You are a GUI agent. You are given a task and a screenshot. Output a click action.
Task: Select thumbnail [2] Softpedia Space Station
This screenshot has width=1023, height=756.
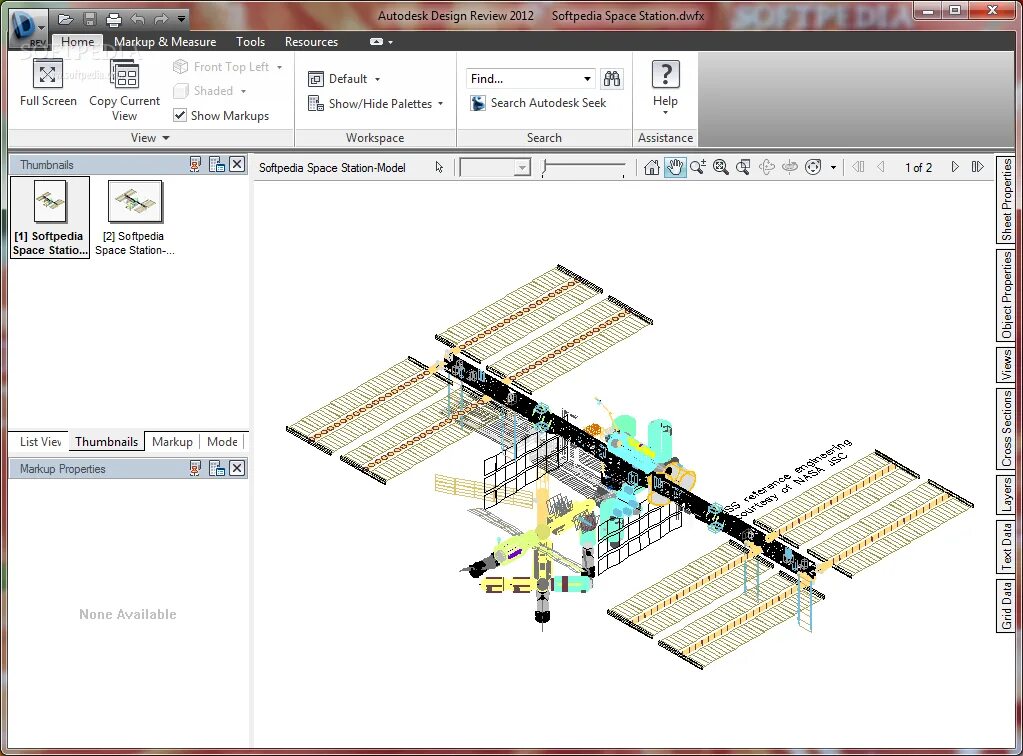pos(134,218)
